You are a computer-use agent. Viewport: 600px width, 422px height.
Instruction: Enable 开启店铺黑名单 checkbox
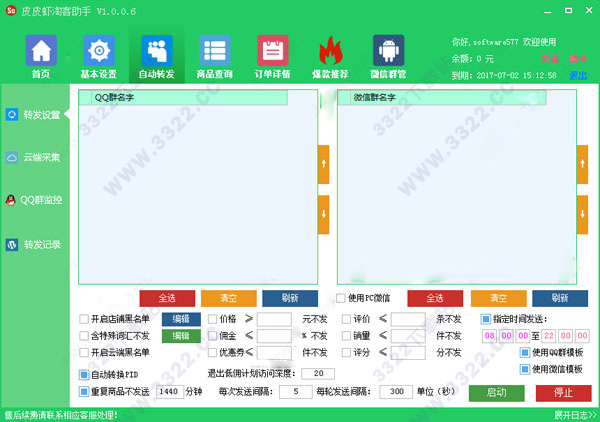point(84,319)
